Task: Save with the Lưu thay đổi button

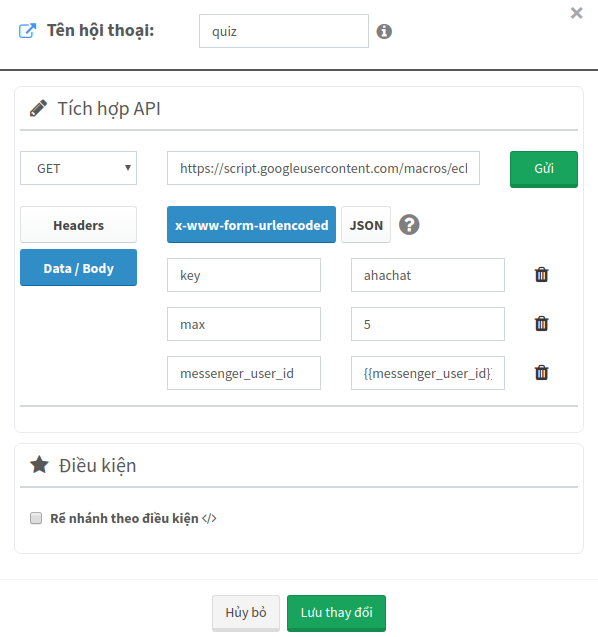Action: click(x=336, y=613)
